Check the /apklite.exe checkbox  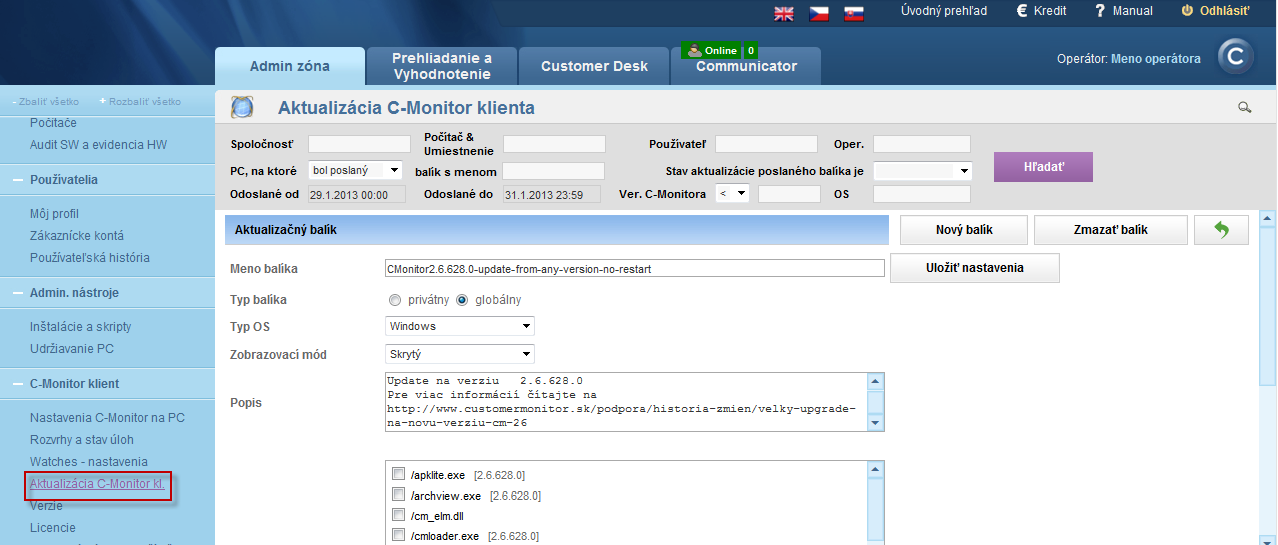click(399, 475)
